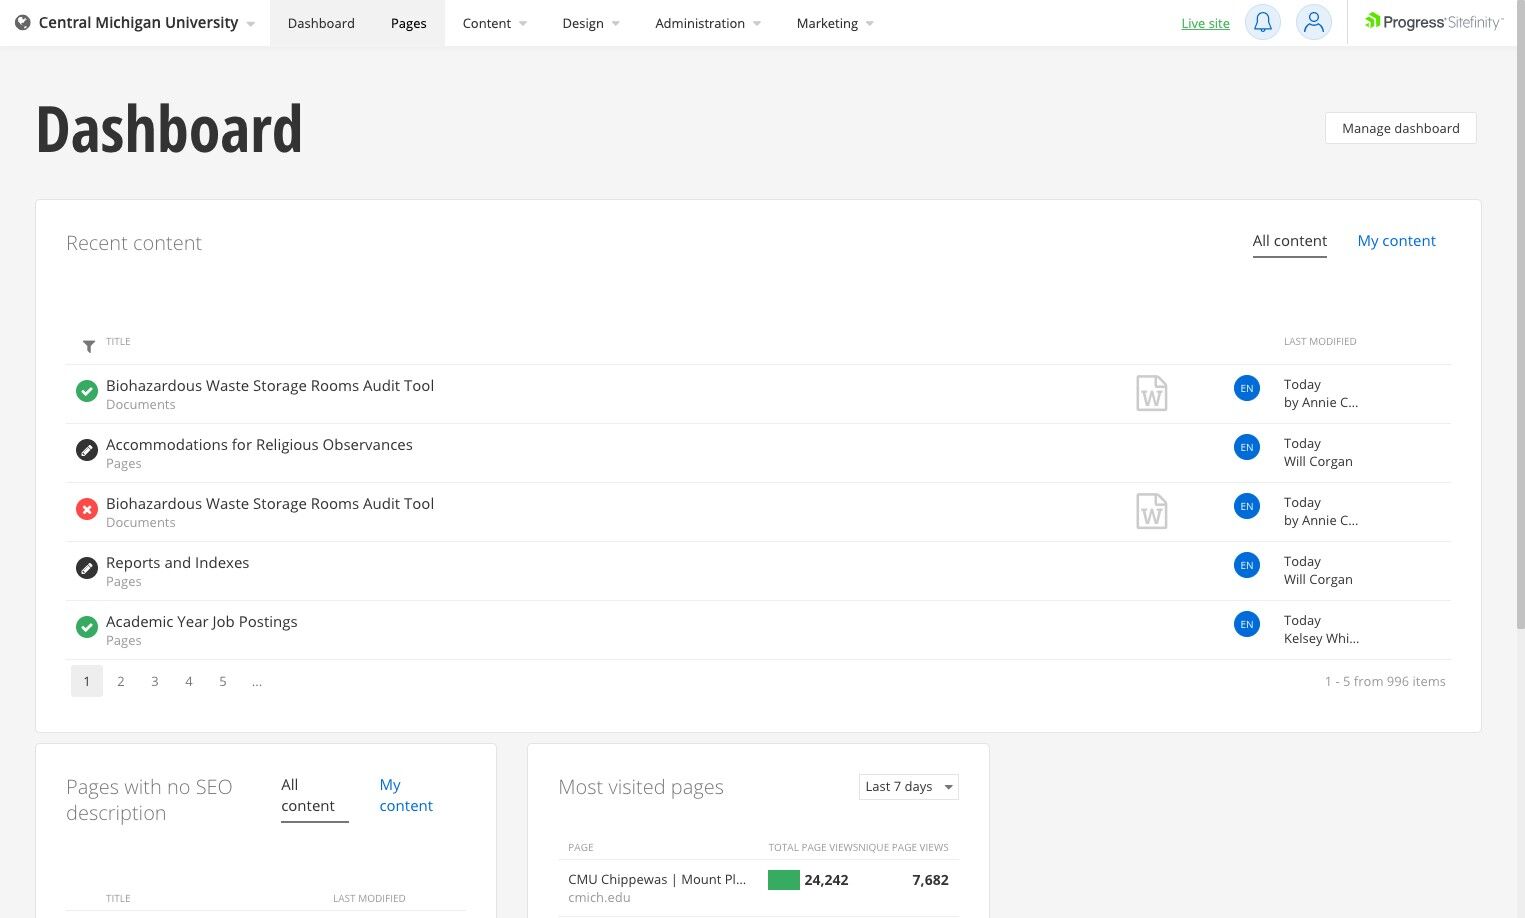
Task: Go to page 1 of Recent content
Action: click(87, 681)
